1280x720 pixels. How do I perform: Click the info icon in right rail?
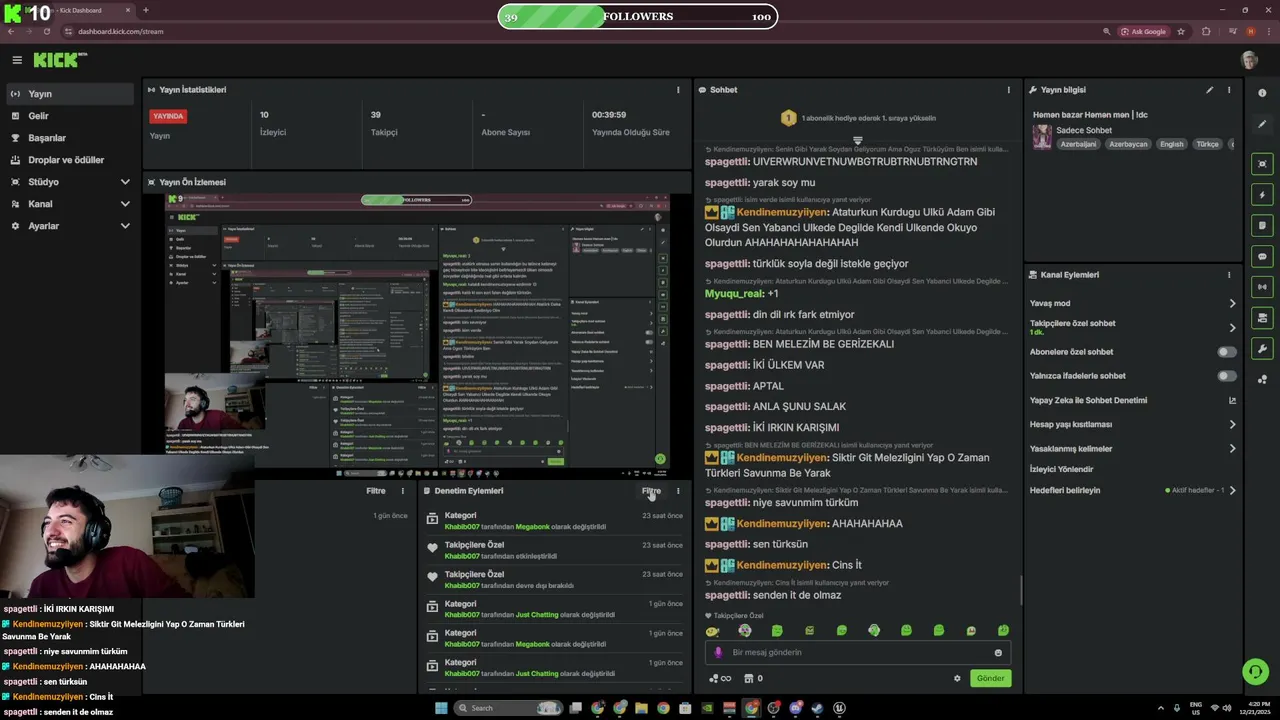point(1262,93)
